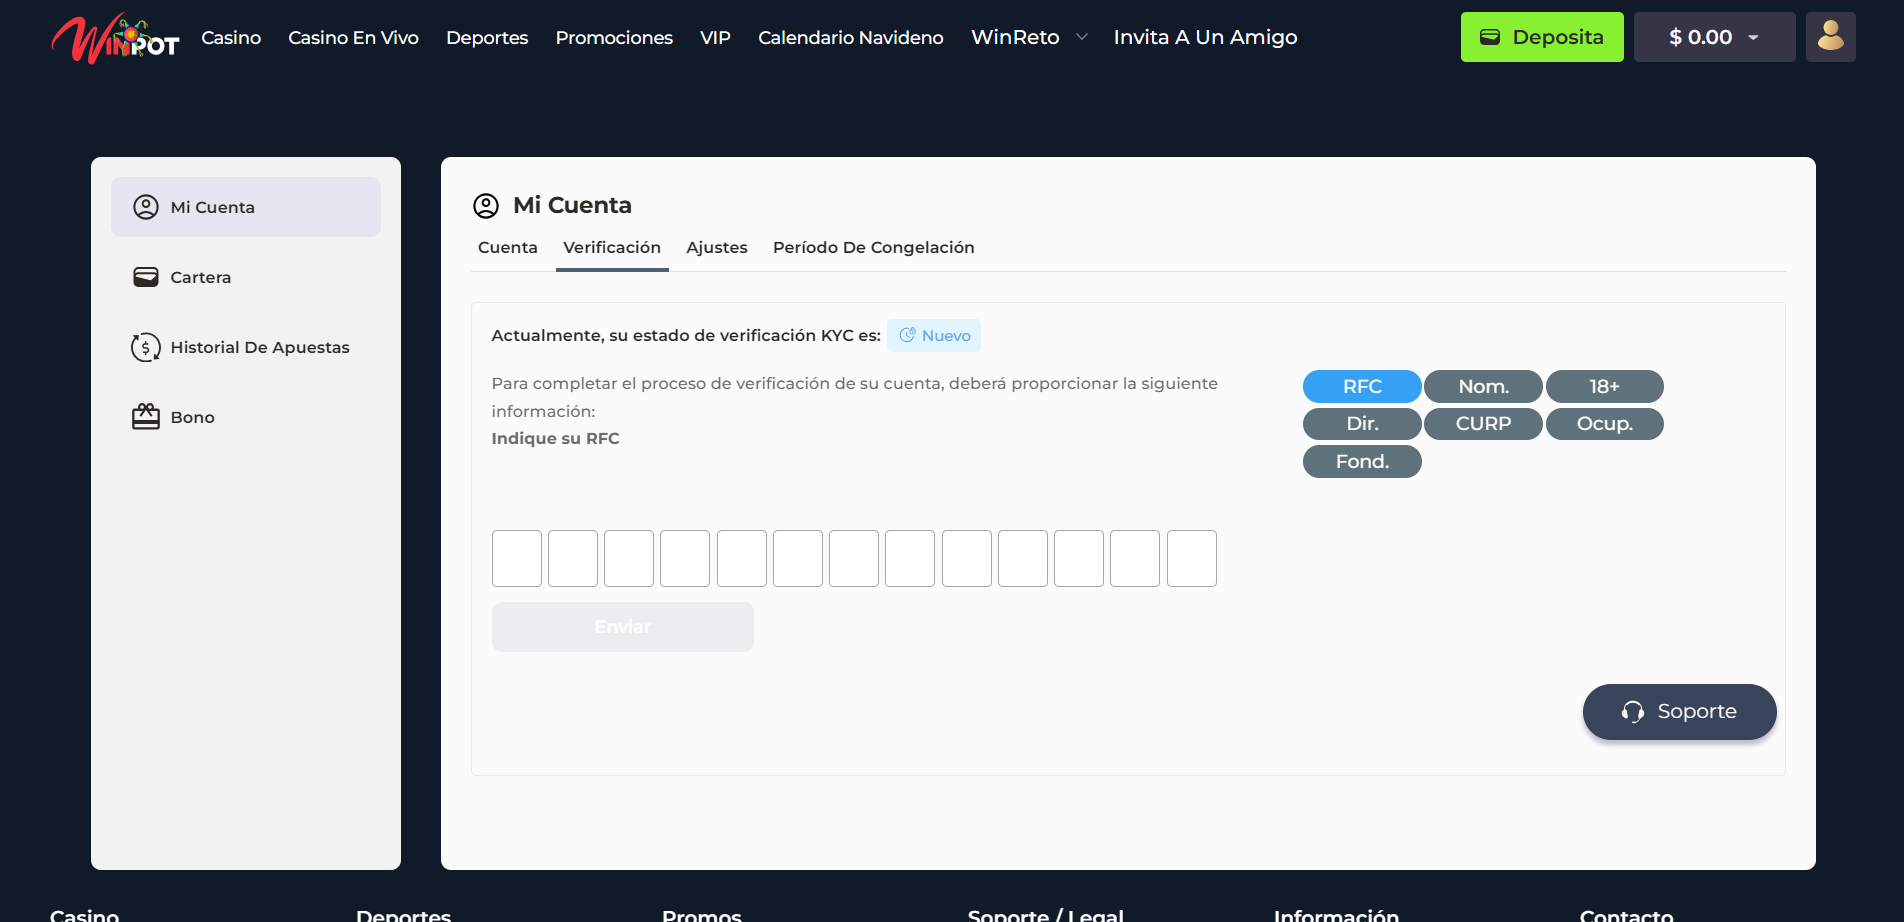Switch to the Ajustes tab
Image resolution: width=1904 pixels, height=922 pixels.
coord(717,248)
